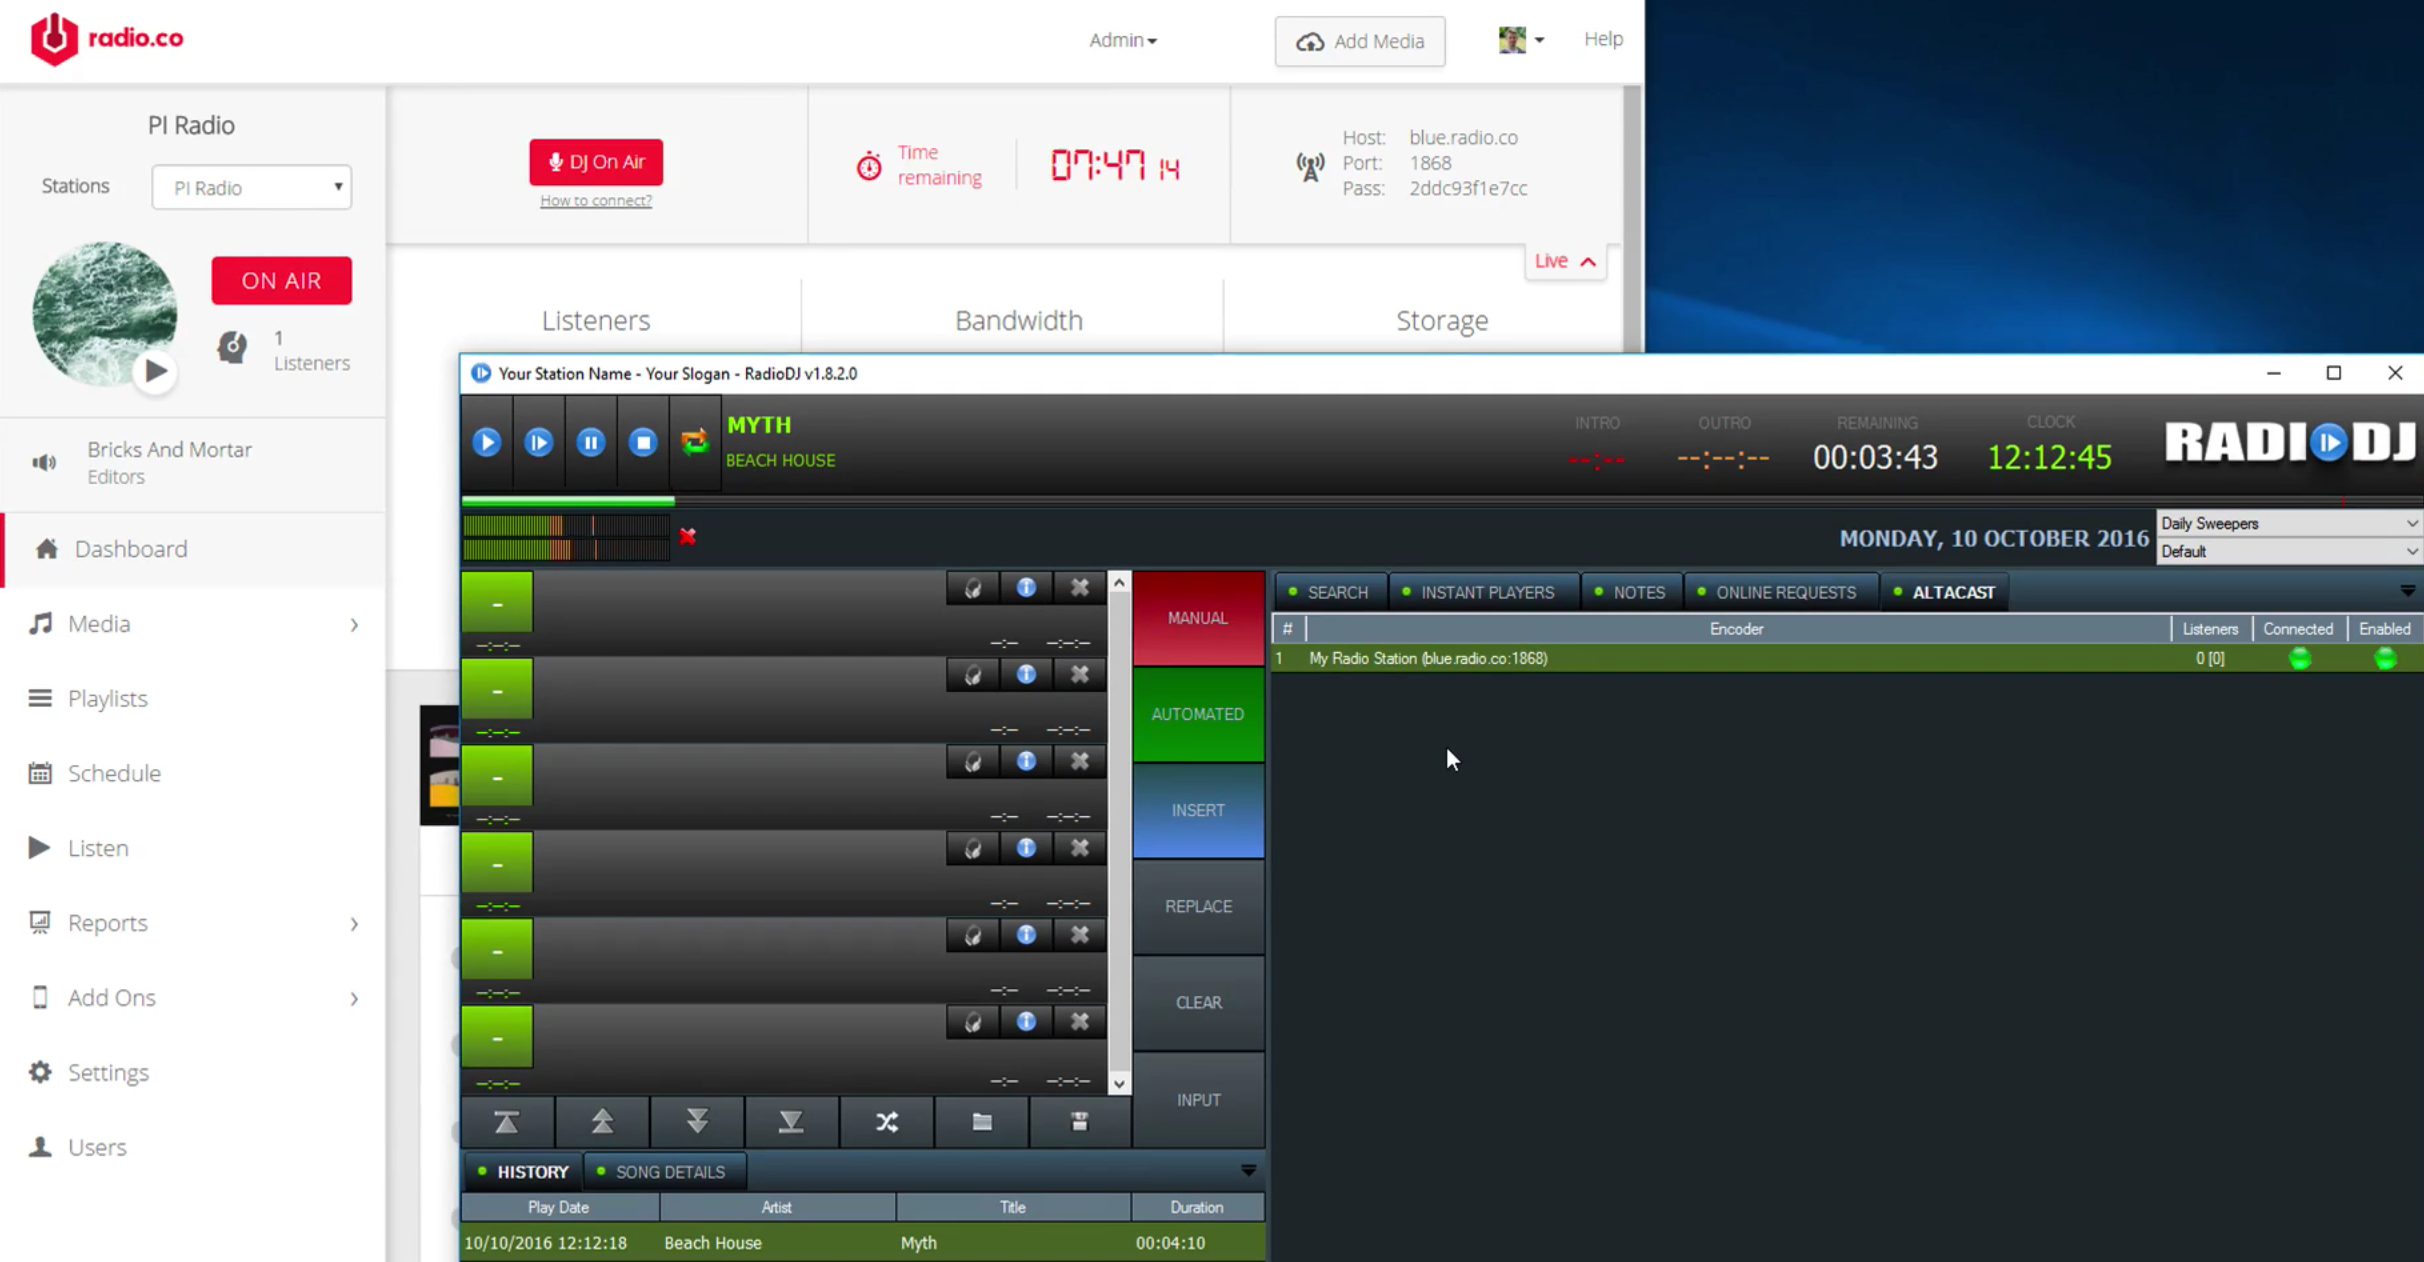Open info for first playlist slot
The width and height of the screenshot is (2424, 1262).
1026,588
